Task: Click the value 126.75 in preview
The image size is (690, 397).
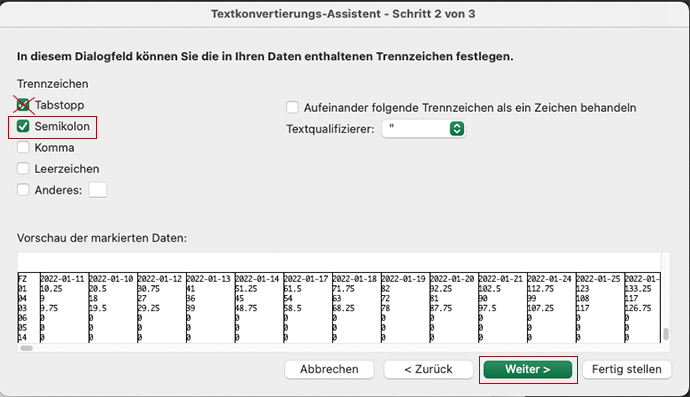Action: 638,308
